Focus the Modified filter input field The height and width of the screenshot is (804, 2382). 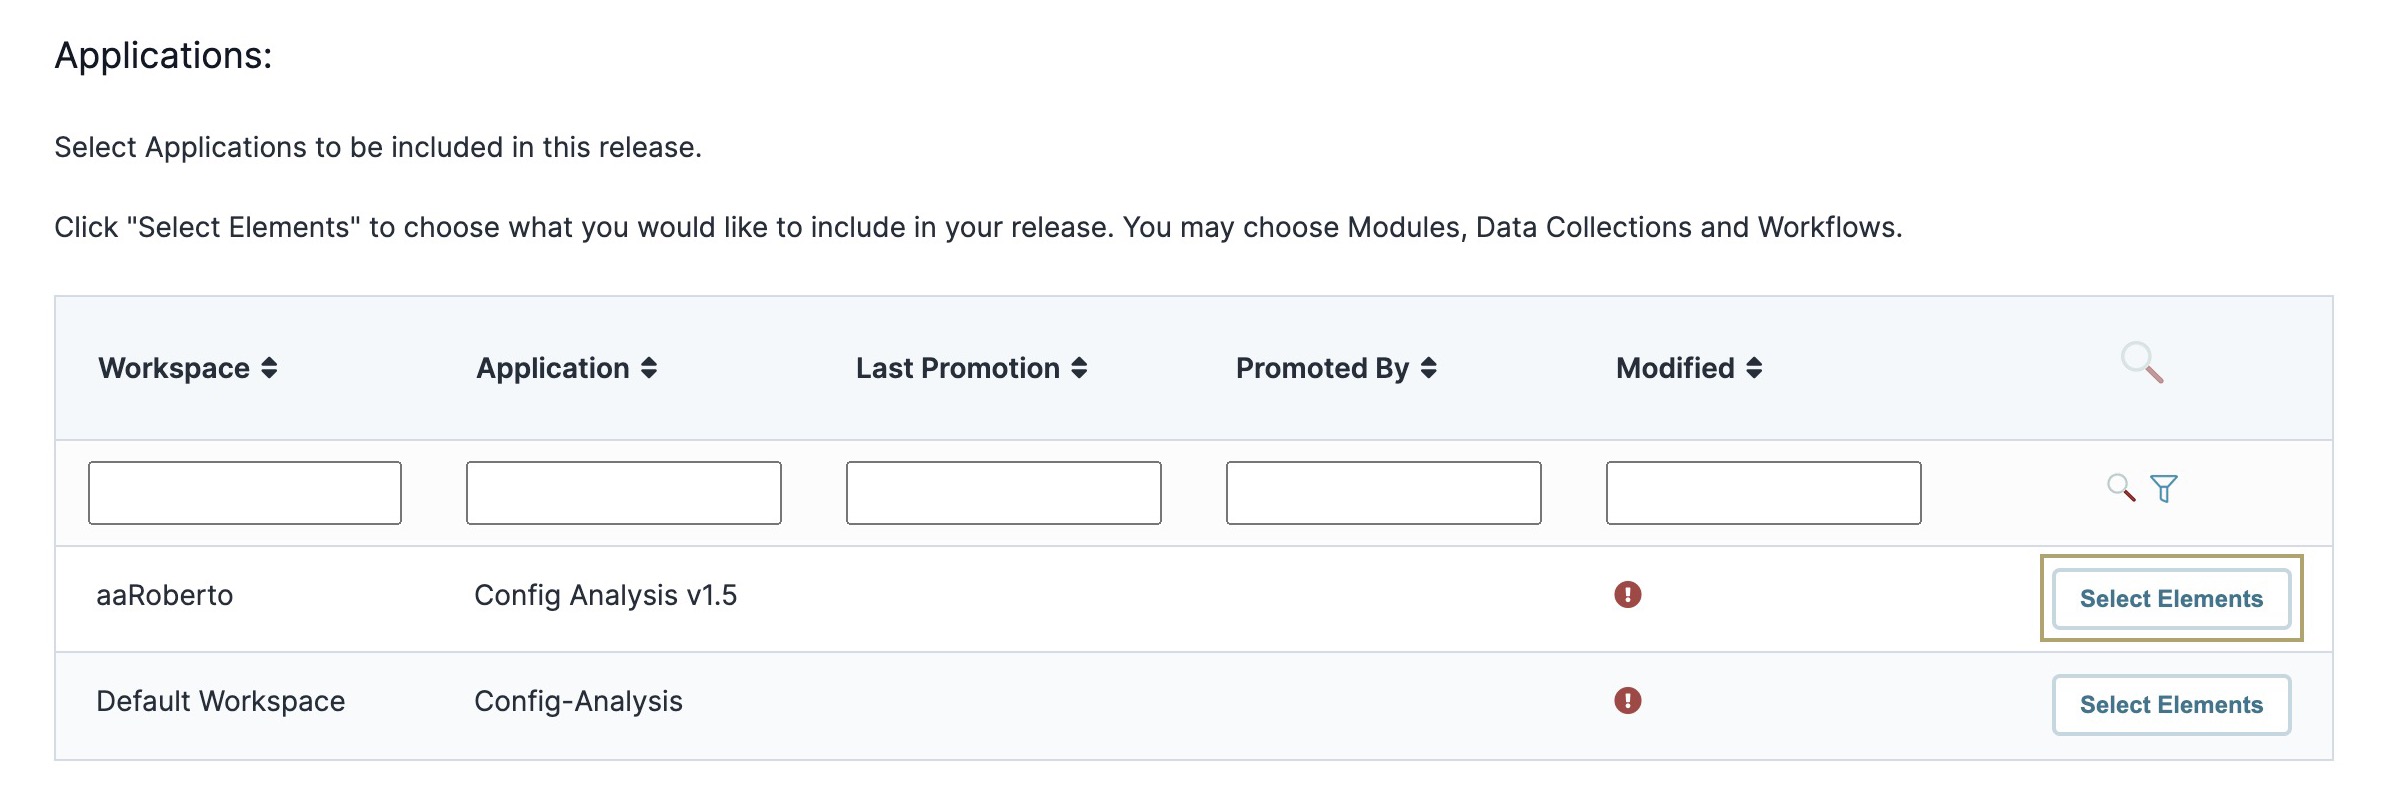click(x=1764, y=493)
